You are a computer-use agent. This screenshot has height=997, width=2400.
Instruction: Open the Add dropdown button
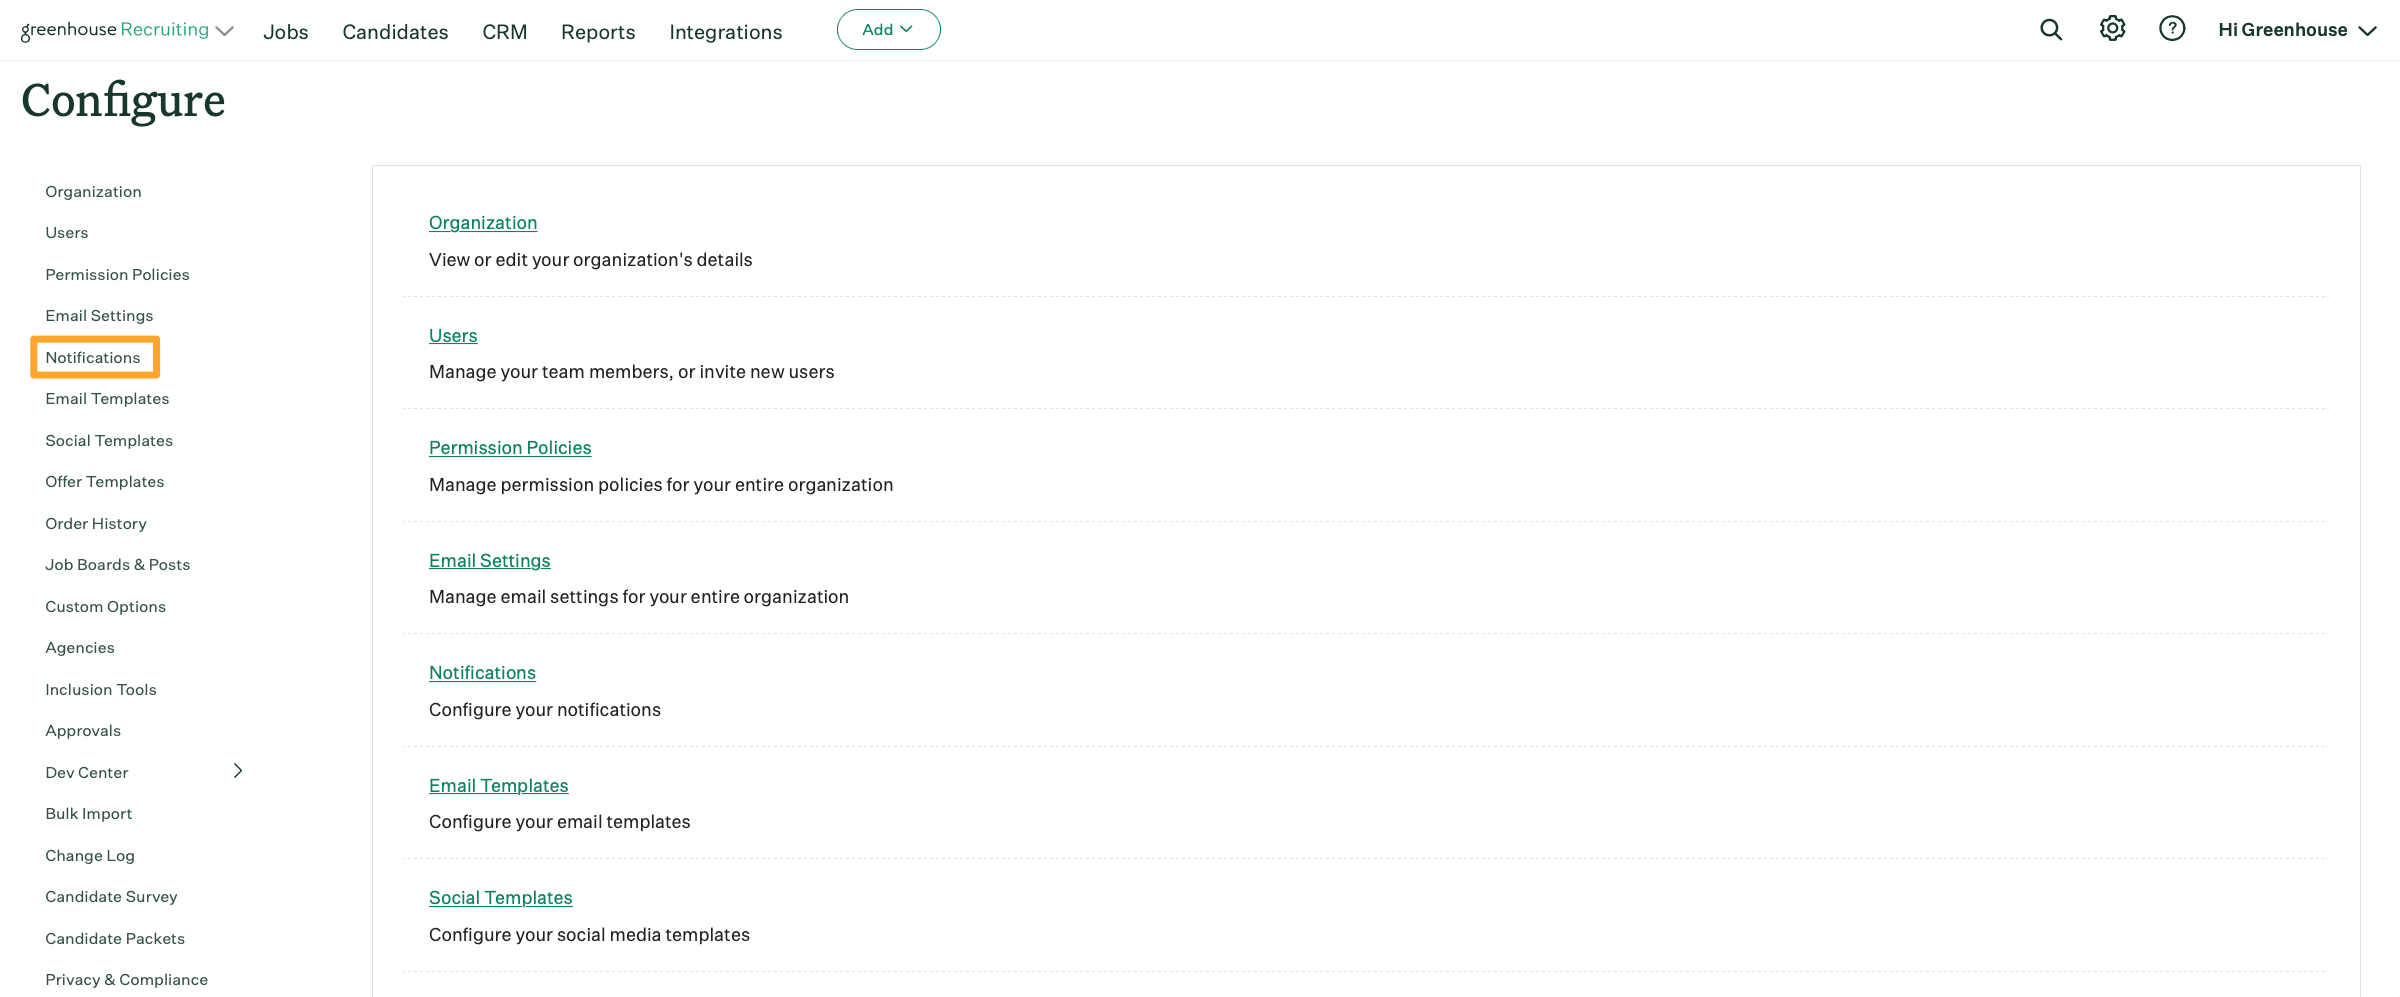[x=888, y=29]
